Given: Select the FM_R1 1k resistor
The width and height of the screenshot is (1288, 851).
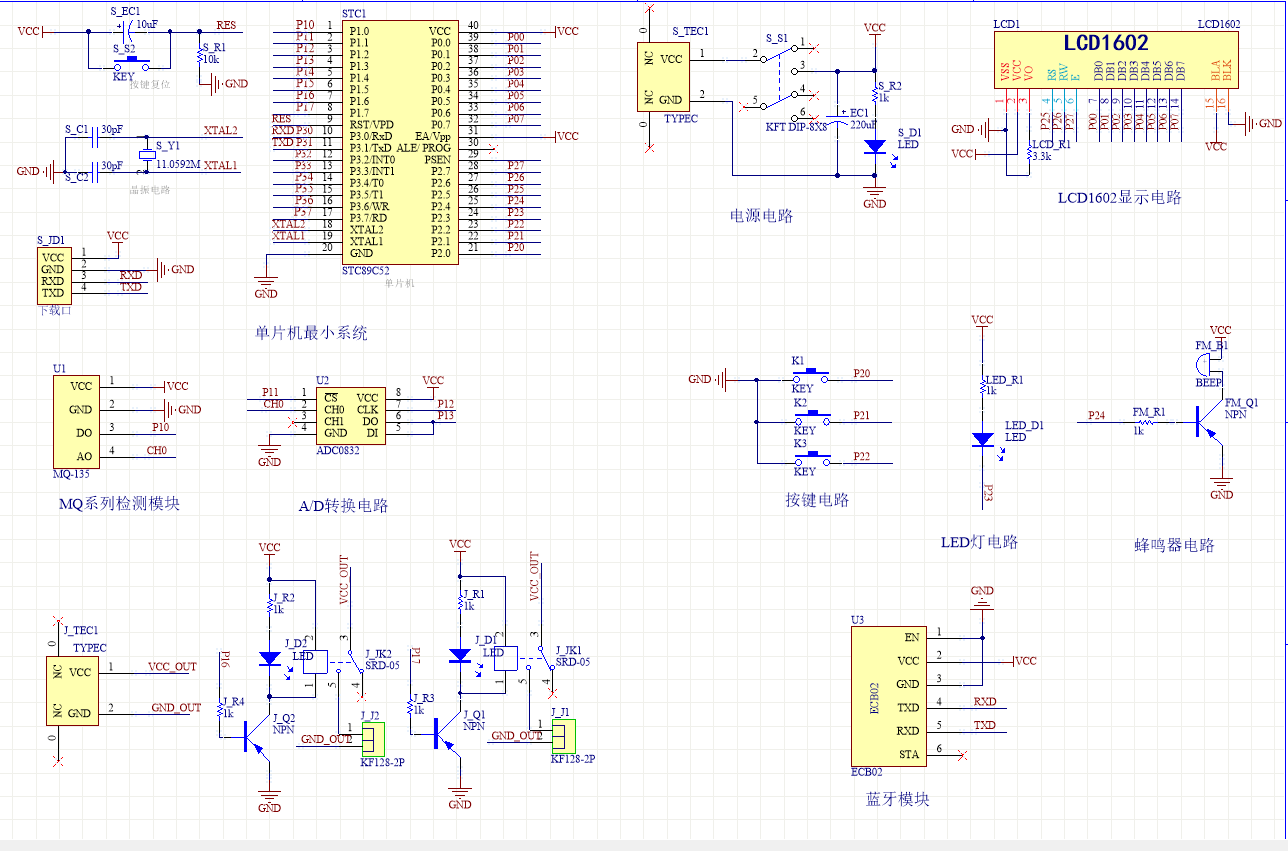Looking at the screenshot, I should [x=1146, y=423].
